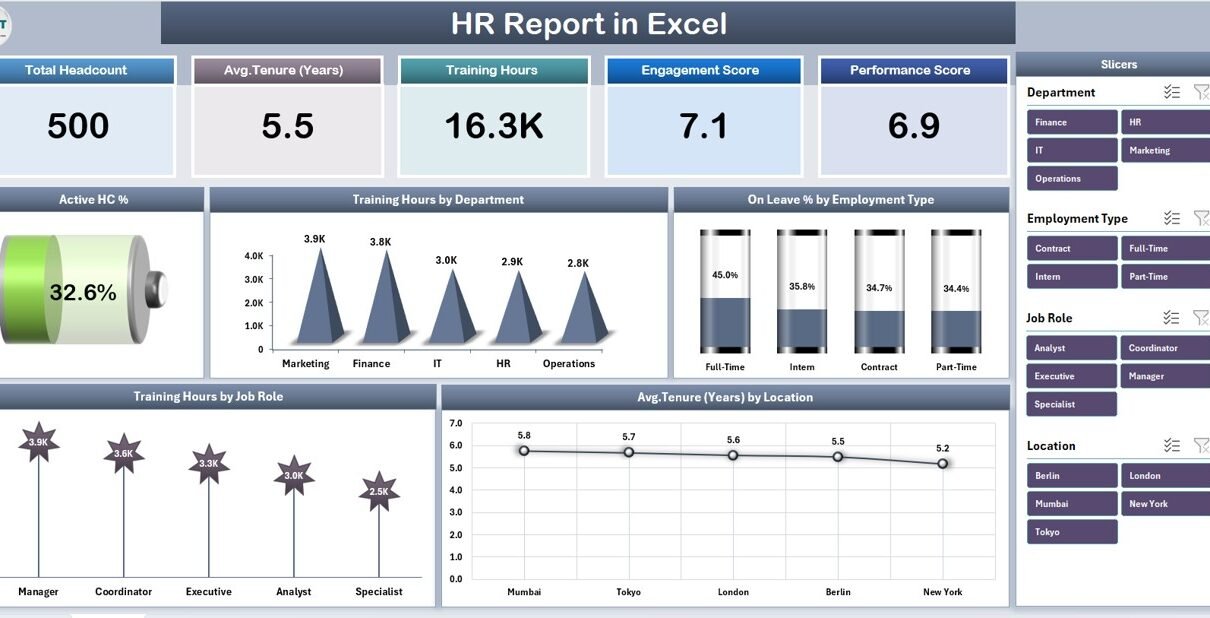
Task: Pick the Analyst job role button
Action: click(1072, 348)
